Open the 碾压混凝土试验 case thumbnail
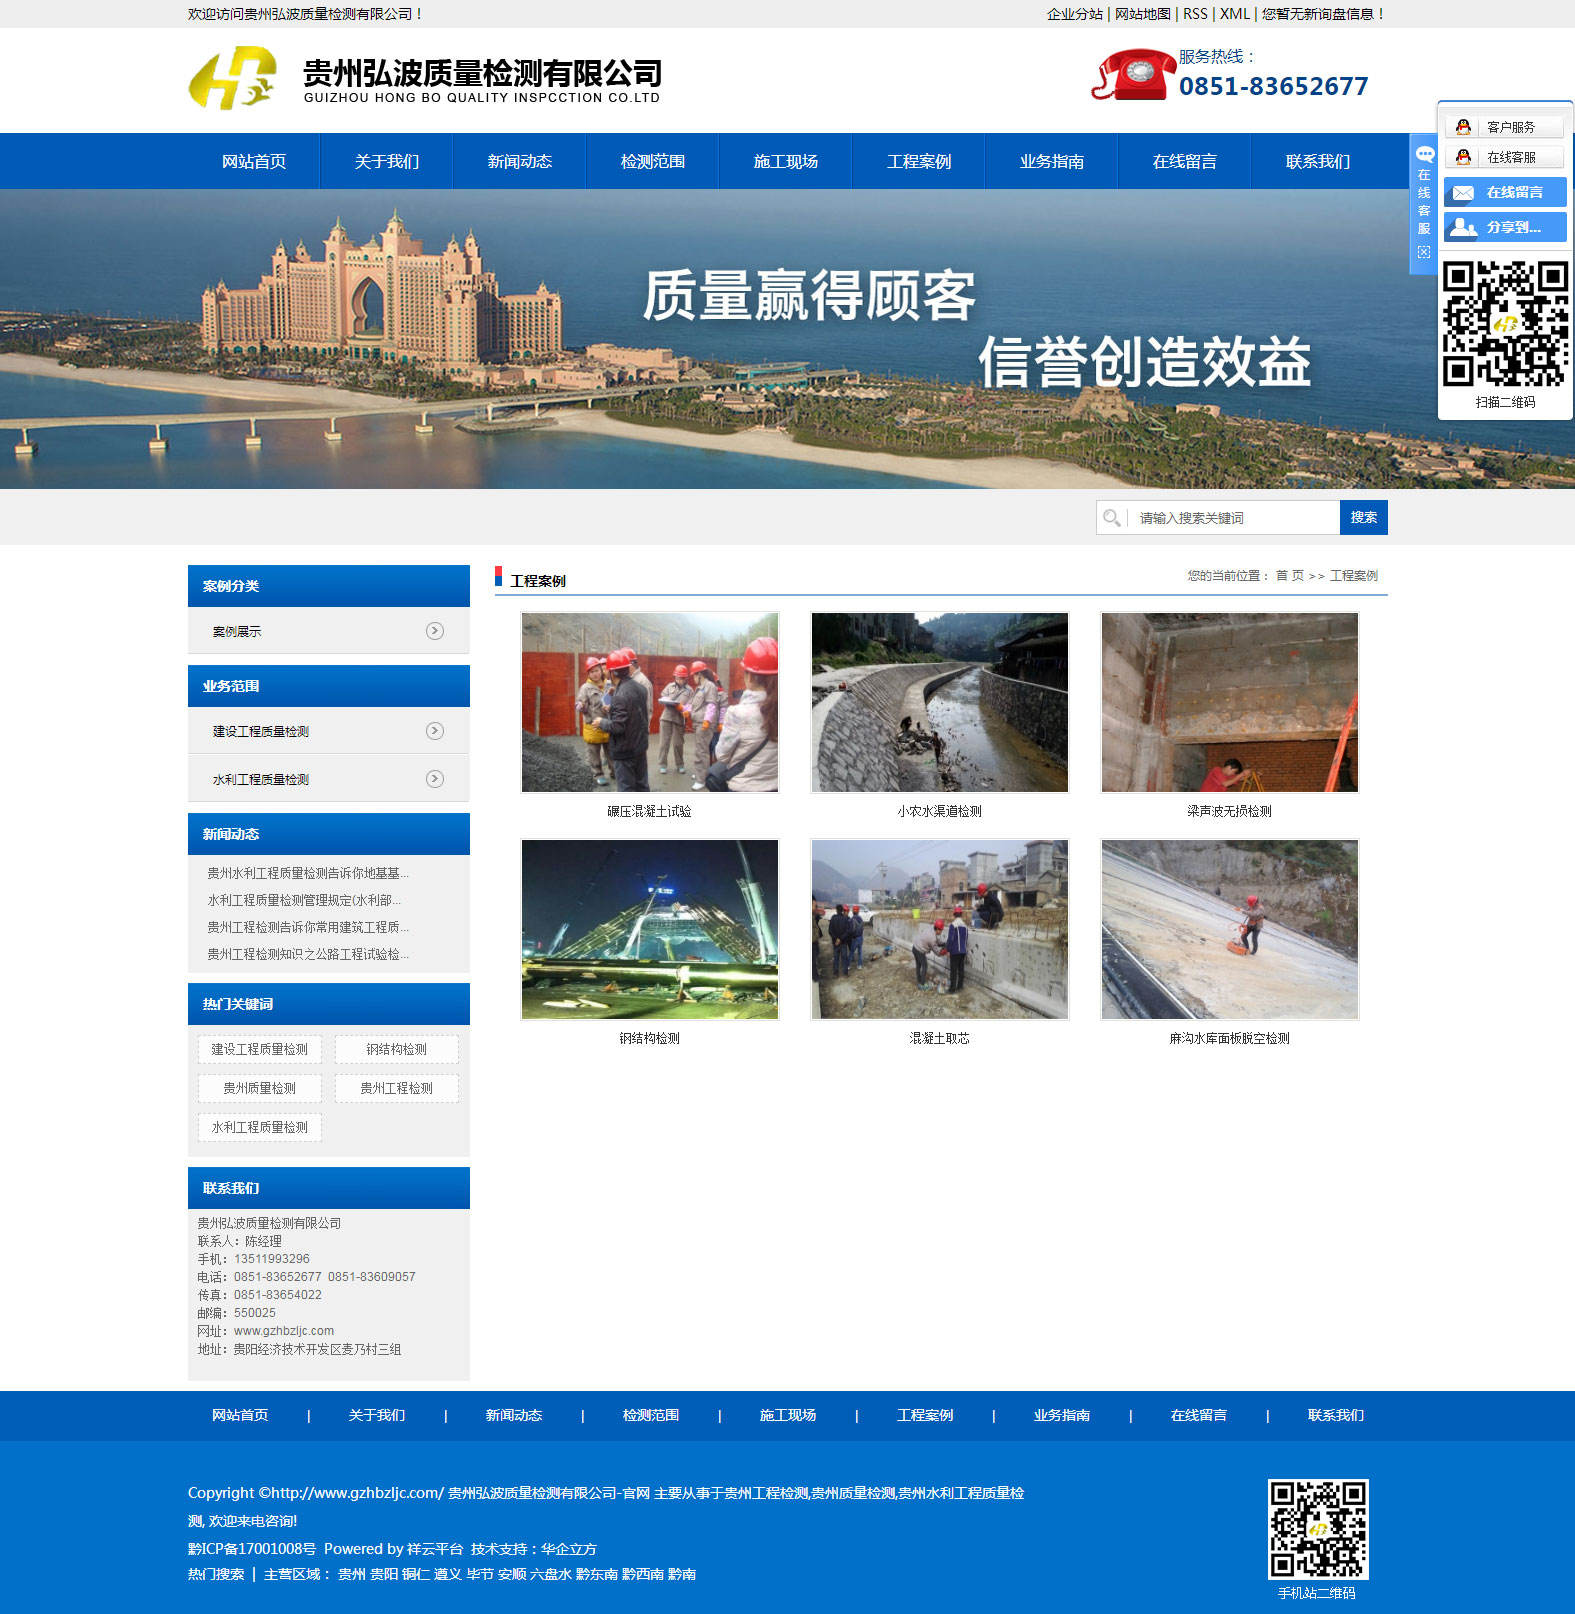 pyautogui.click(x=650, y=703)
